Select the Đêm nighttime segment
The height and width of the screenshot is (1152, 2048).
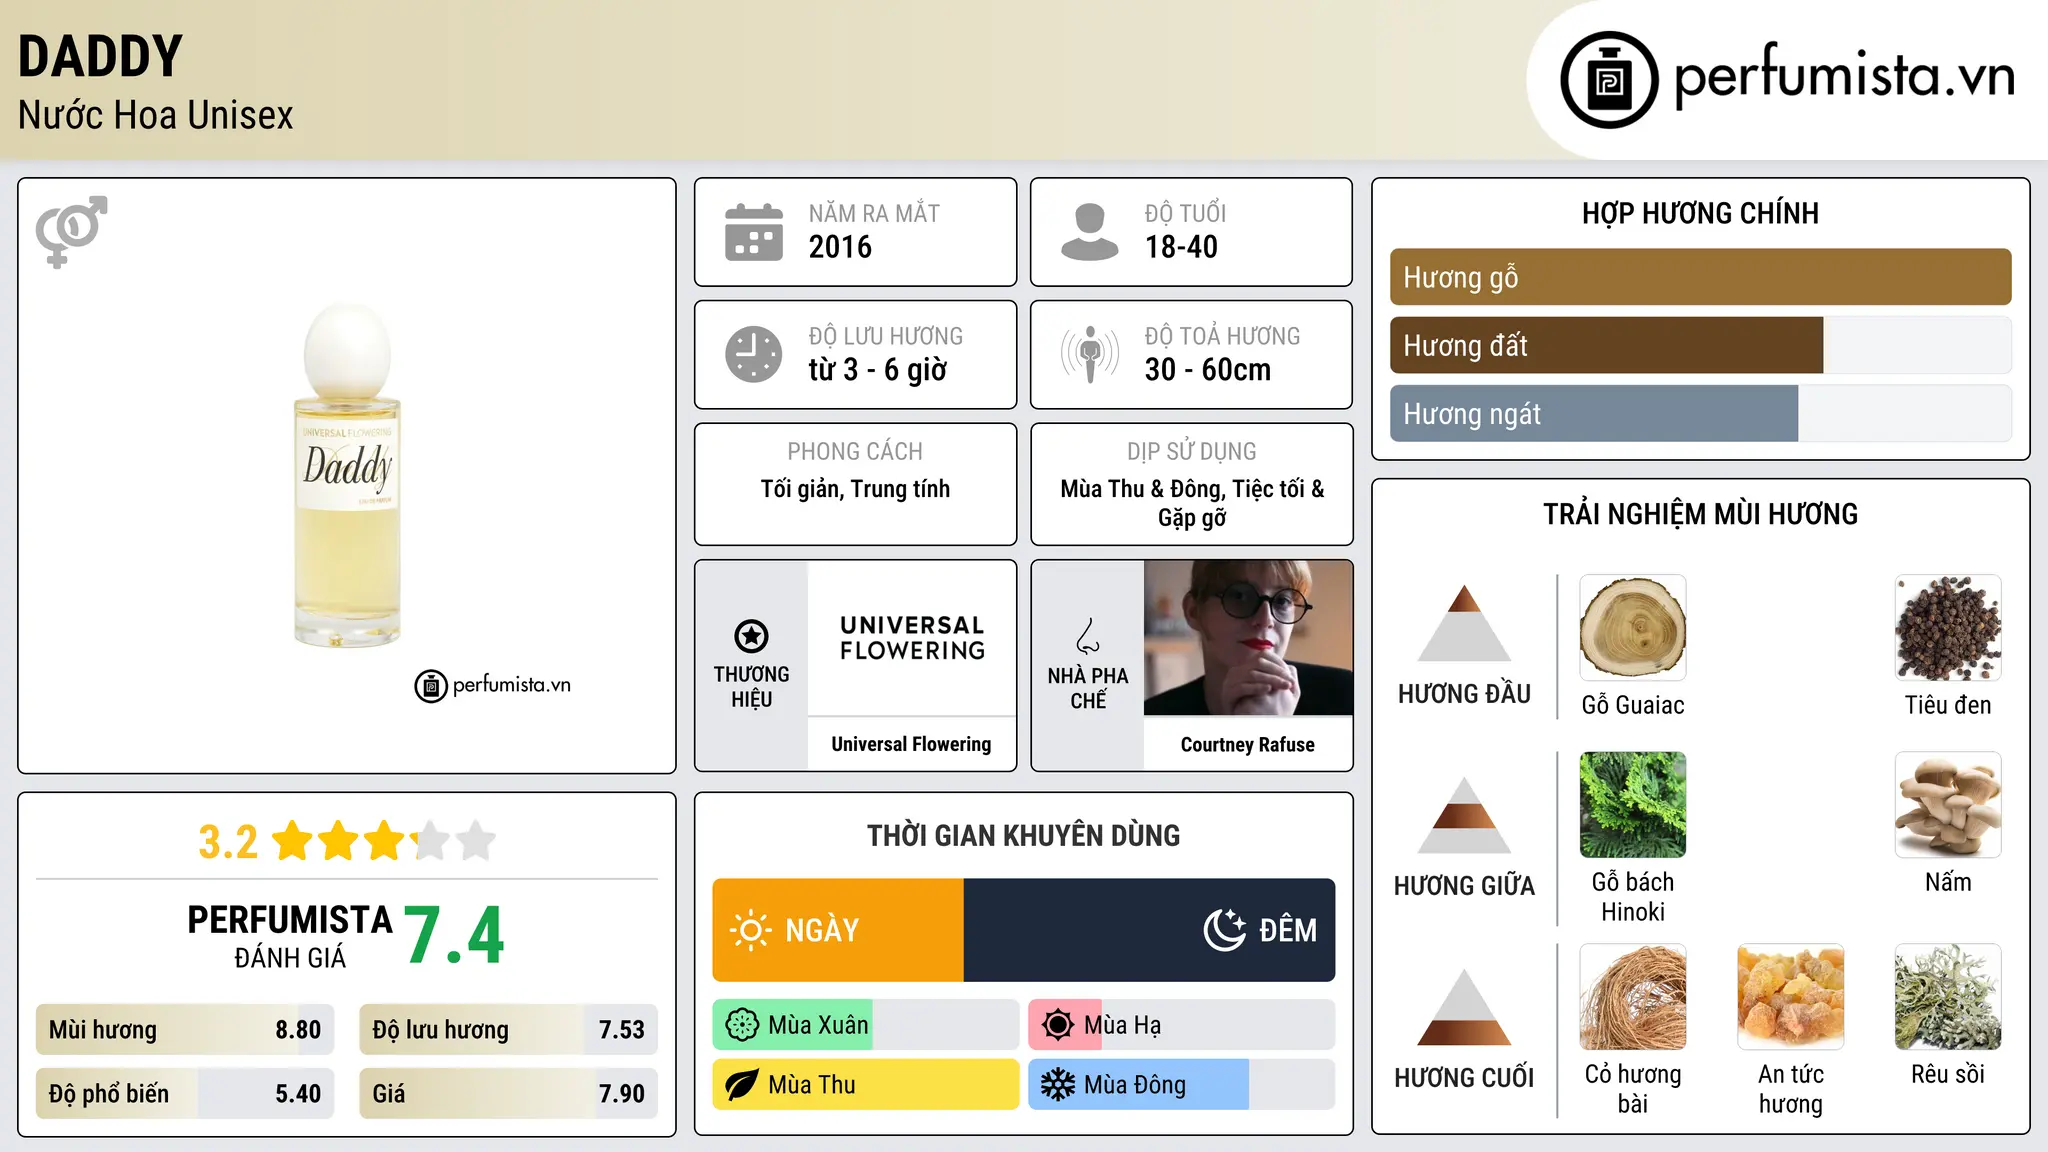[1149, 930]
